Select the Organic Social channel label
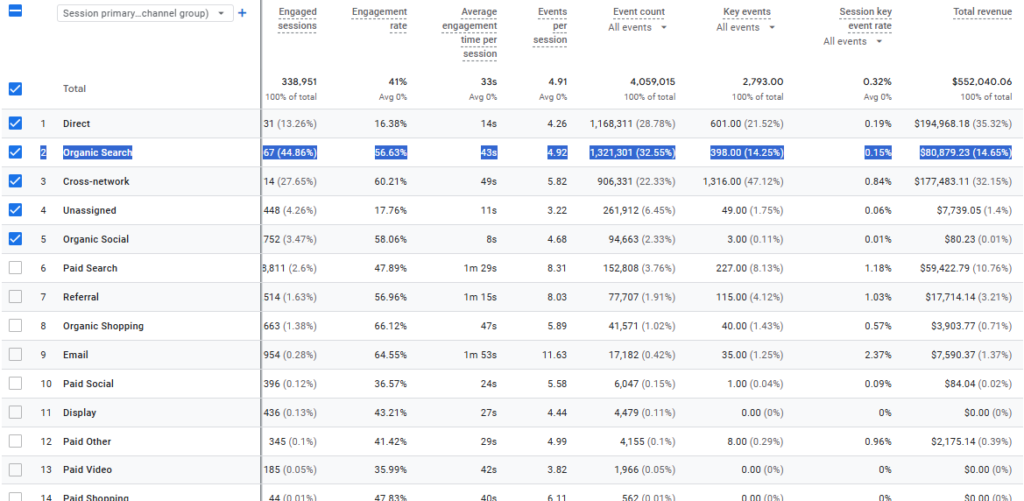Screen dimensions: 1024x501 click(x=96, y=239)
